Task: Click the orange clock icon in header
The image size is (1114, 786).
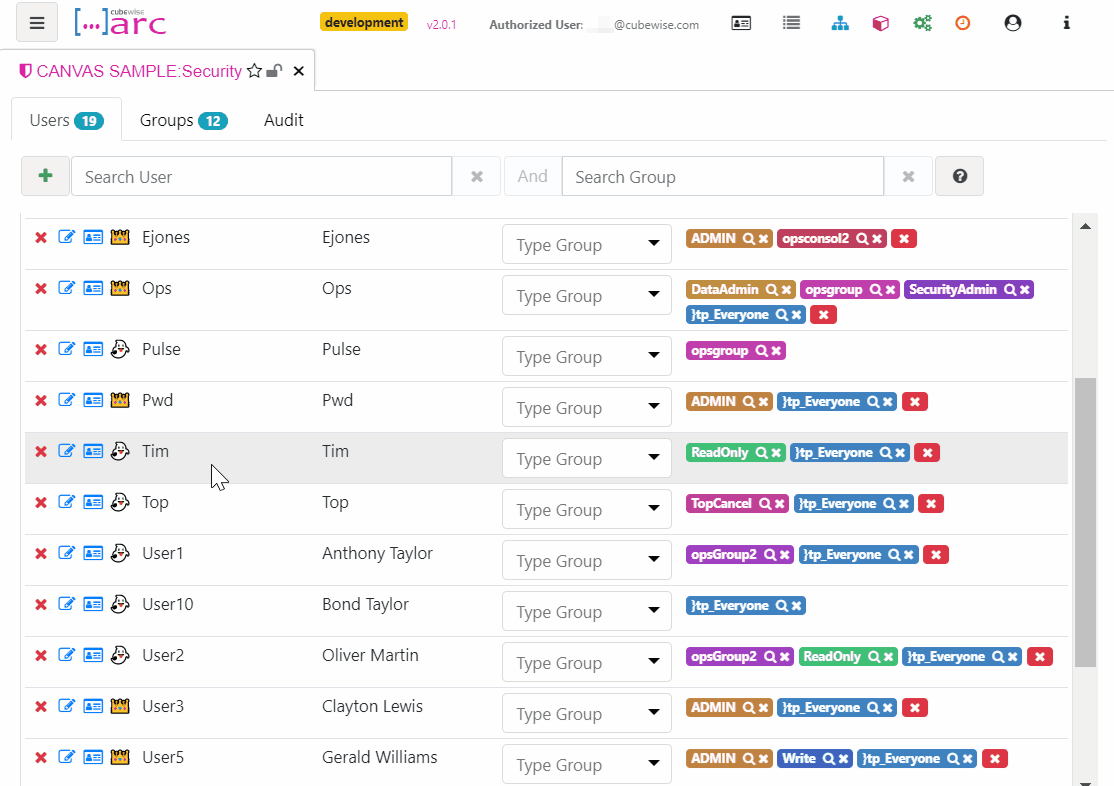Action: 962,23
